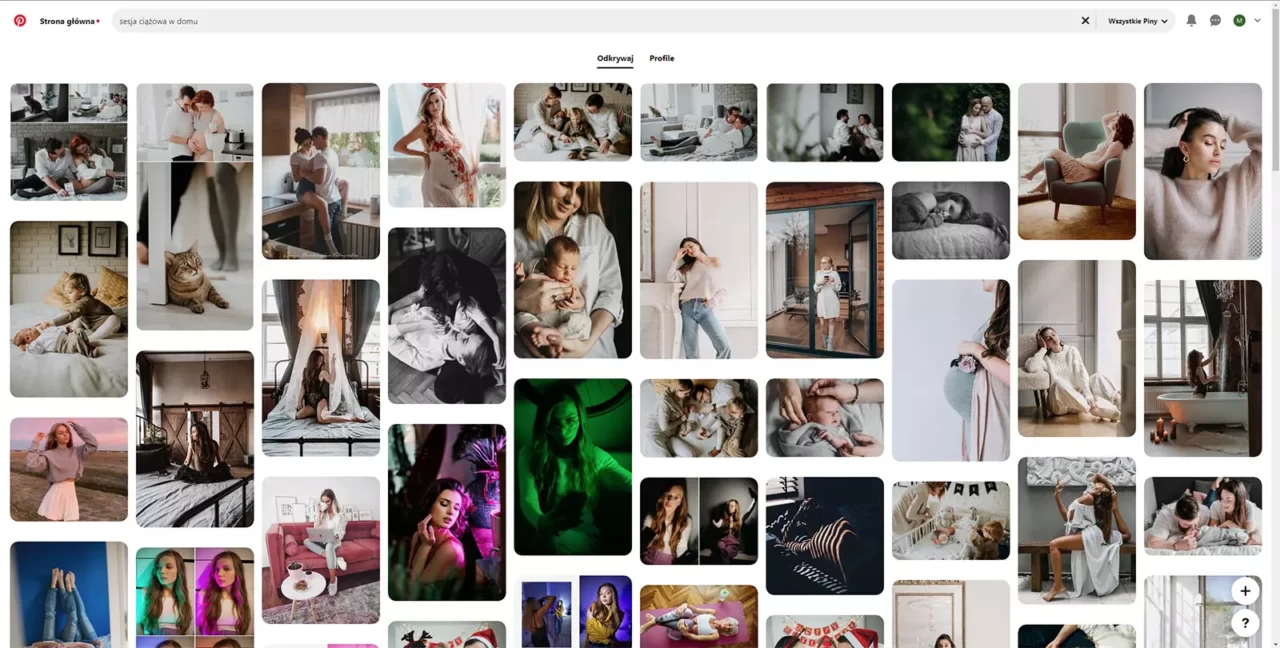Open your profile via the green M avatar
Viewport: 1280px width, 648px height.
pos(1238,20)
